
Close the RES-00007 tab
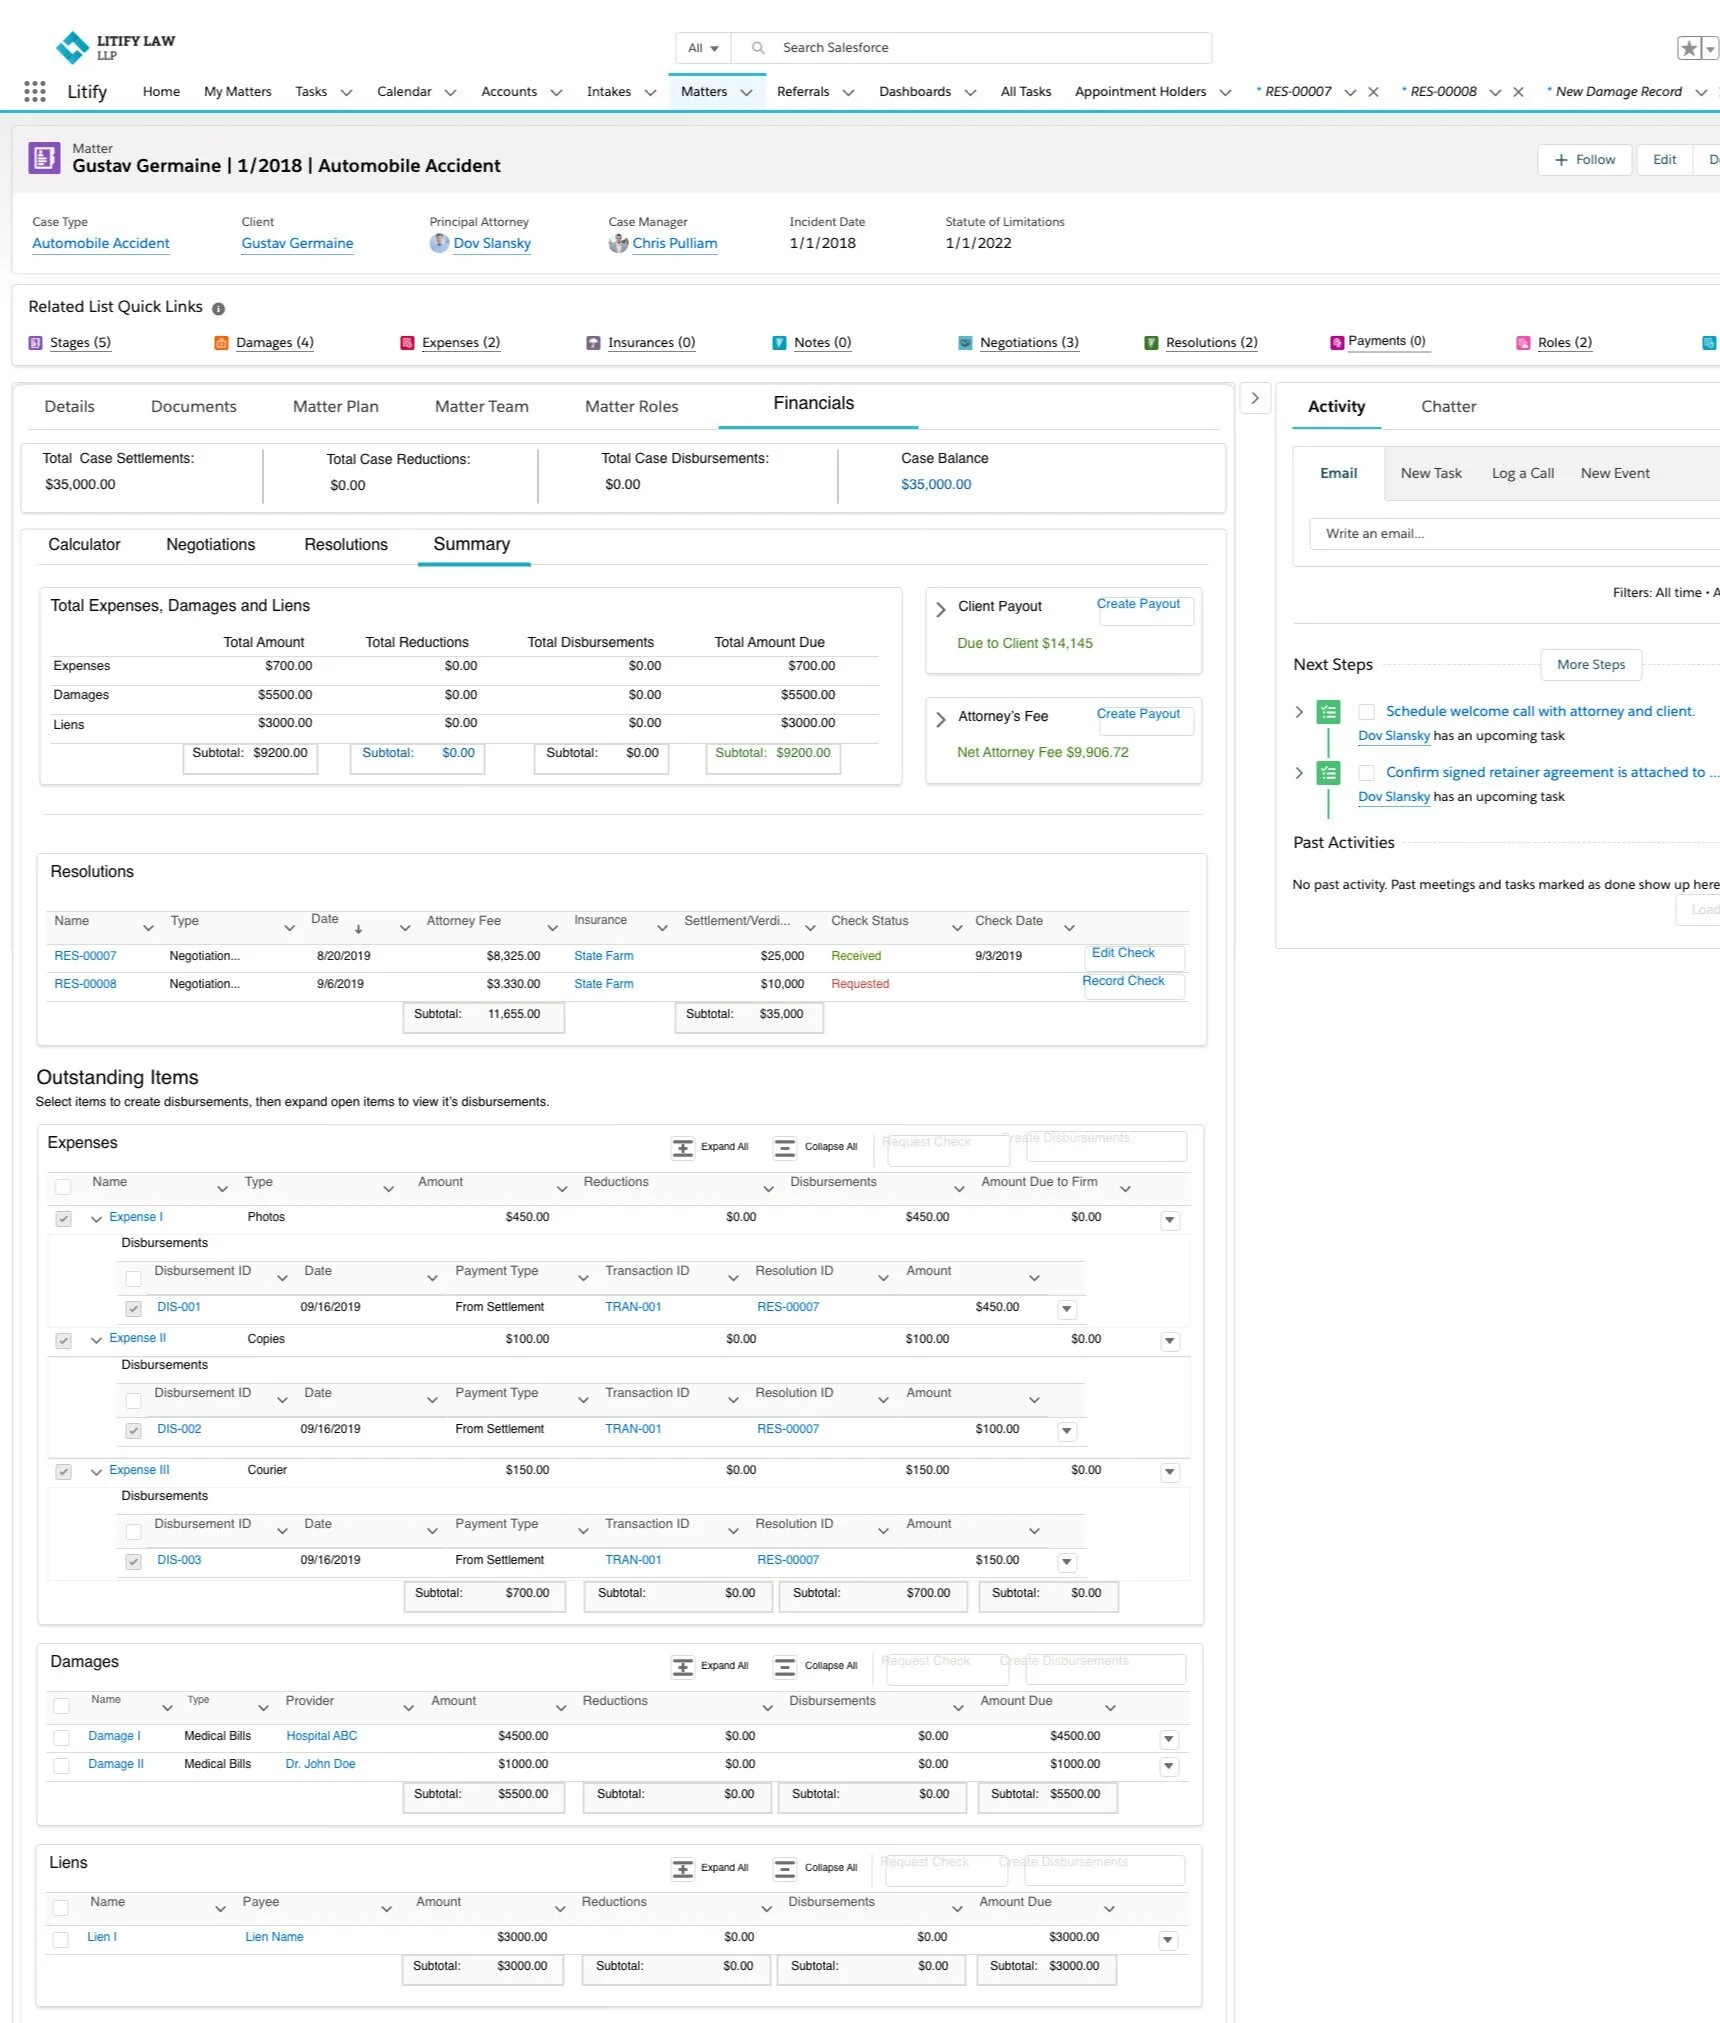1374,92
